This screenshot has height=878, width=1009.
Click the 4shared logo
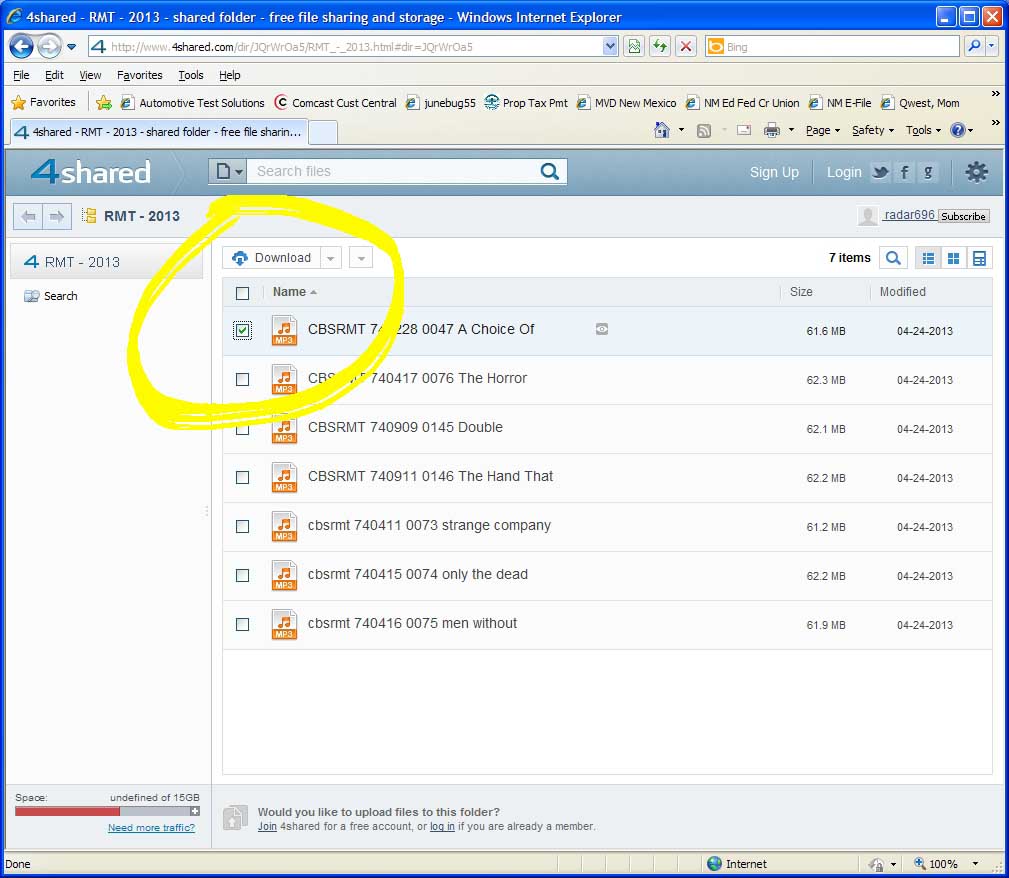tap(90, 172)
